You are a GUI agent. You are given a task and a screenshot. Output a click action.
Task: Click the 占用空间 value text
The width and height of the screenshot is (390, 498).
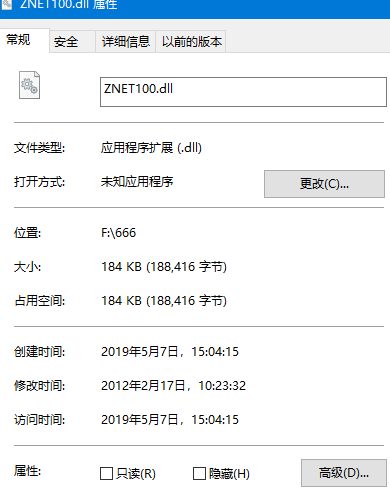pyautogui.click(x=164, y=301)
